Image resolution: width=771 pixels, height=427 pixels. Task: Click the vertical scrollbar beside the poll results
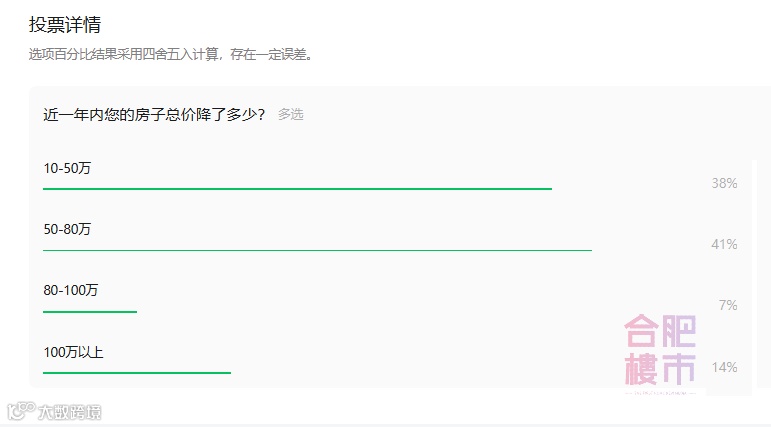point(755,270)
